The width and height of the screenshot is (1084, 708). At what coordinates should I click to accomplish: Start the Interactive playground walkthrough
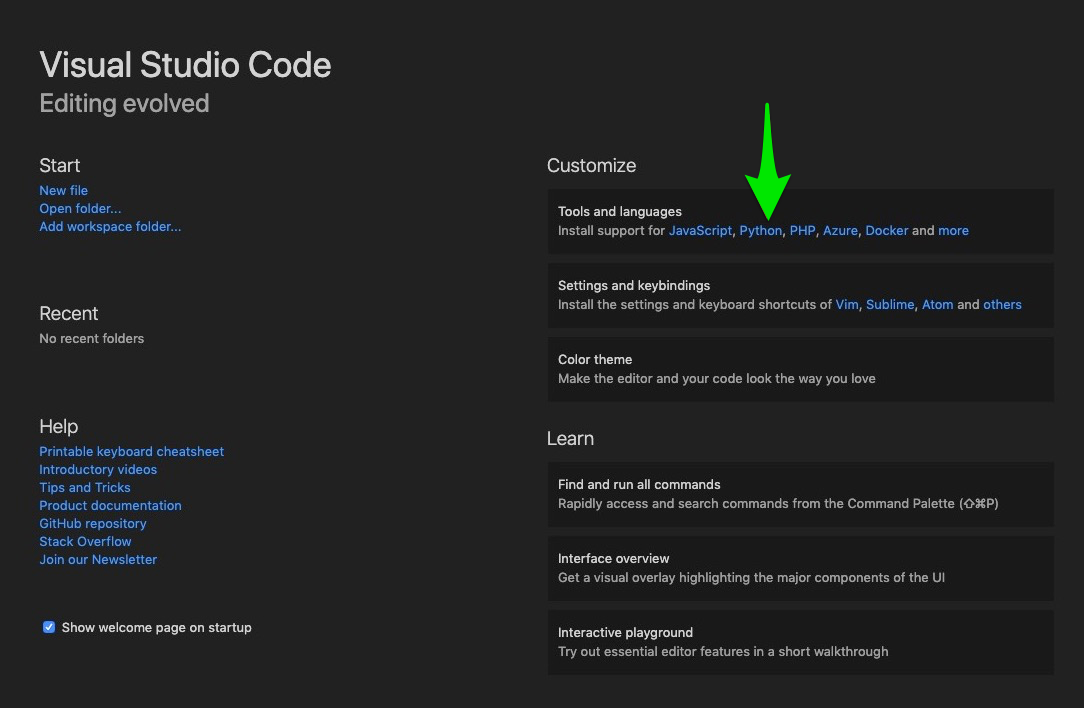point(801,642)
